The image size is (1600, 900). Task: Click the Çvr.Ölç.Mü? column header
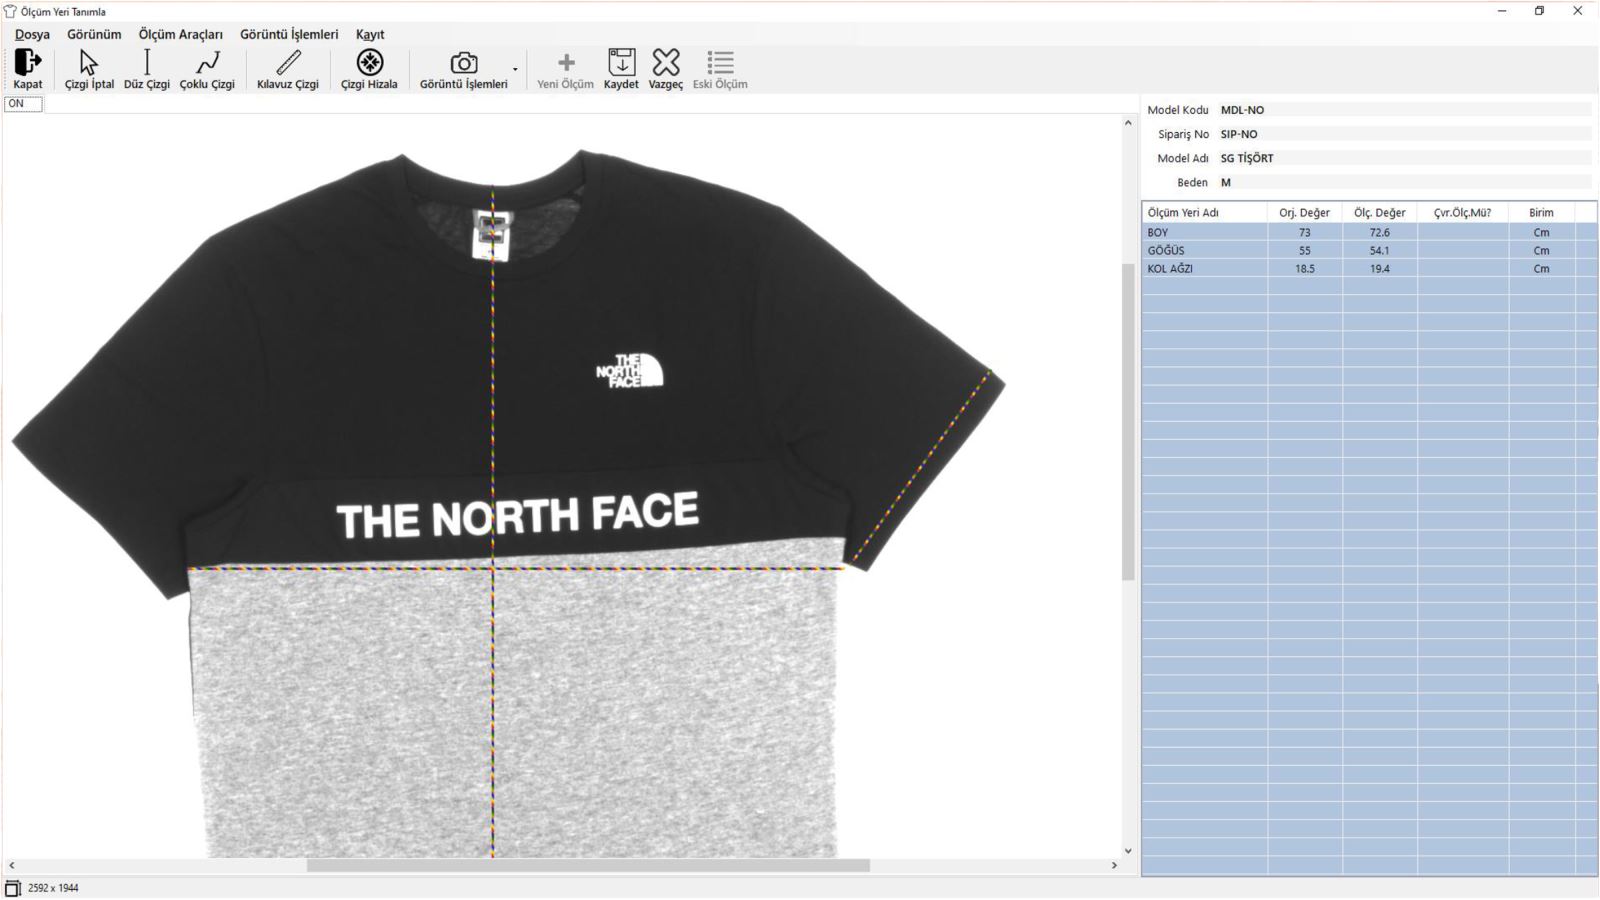[1463, 212]
